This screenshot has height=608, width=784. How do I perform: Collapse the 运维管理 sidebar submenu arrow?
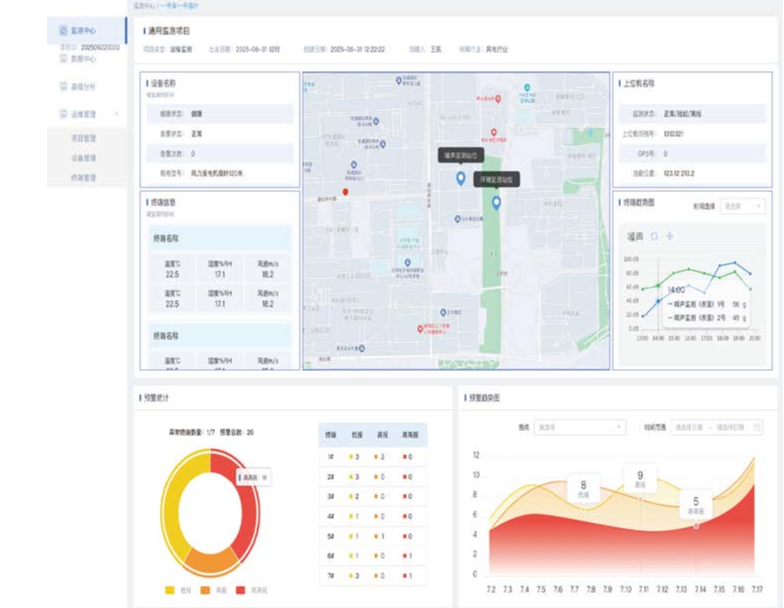pos(117,113)
